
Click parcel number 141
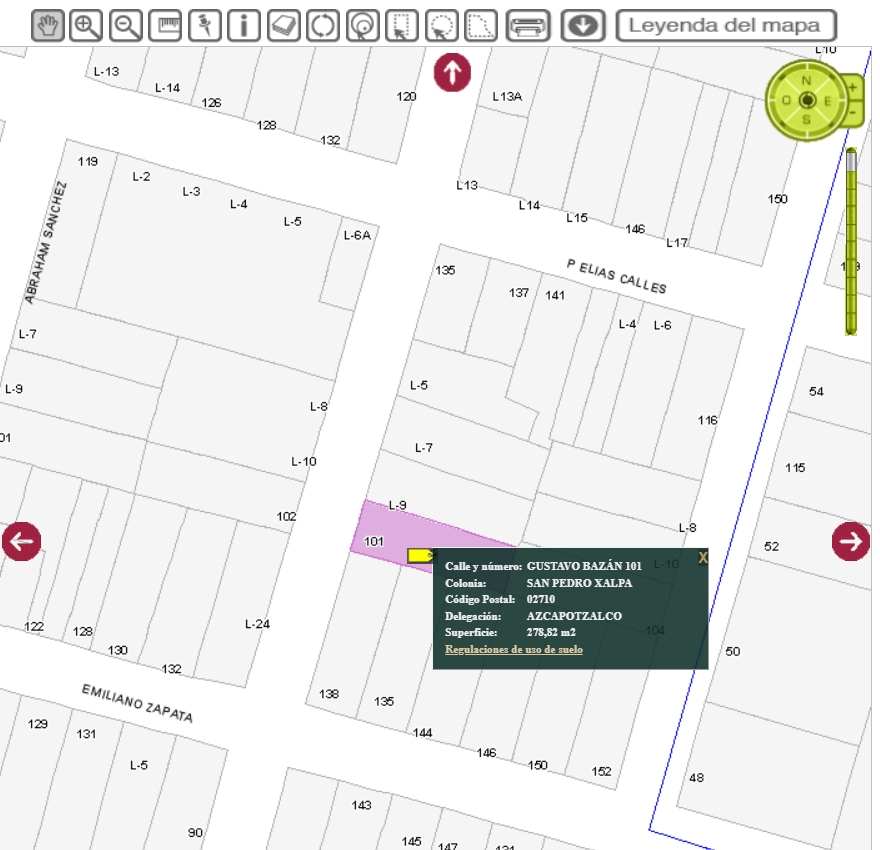click(x=555, y=295)
